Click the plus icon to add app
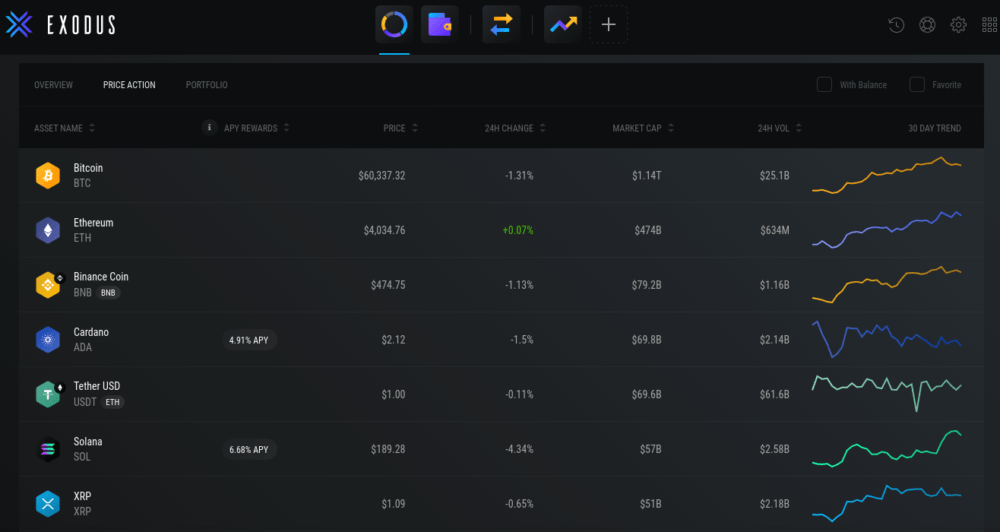The image size is (1000, 532). [x=608, y=24]
